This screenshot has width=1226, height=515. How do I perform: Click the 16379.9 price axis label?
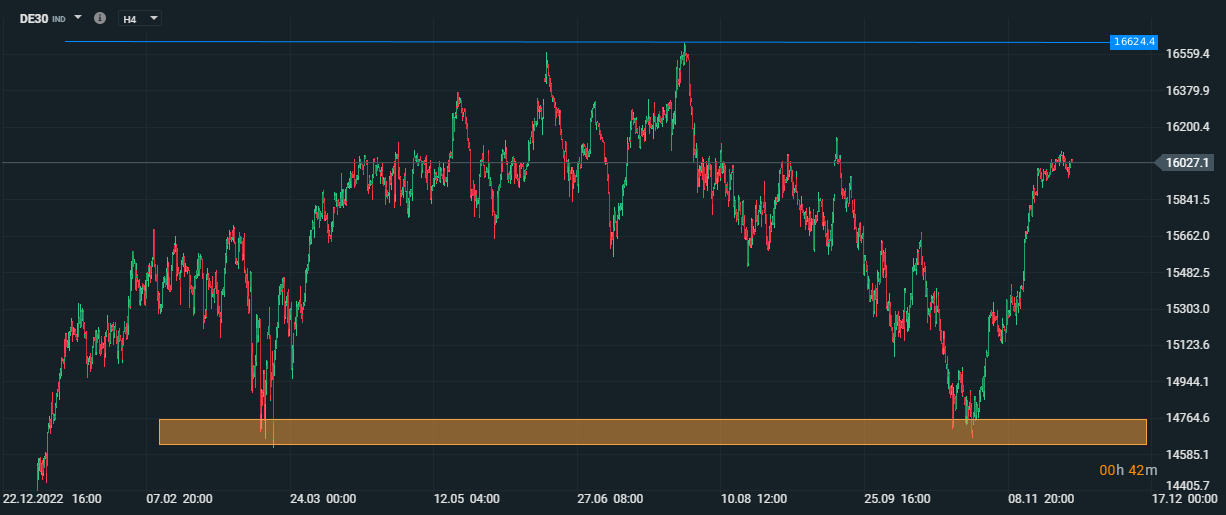click(1189, 91)
